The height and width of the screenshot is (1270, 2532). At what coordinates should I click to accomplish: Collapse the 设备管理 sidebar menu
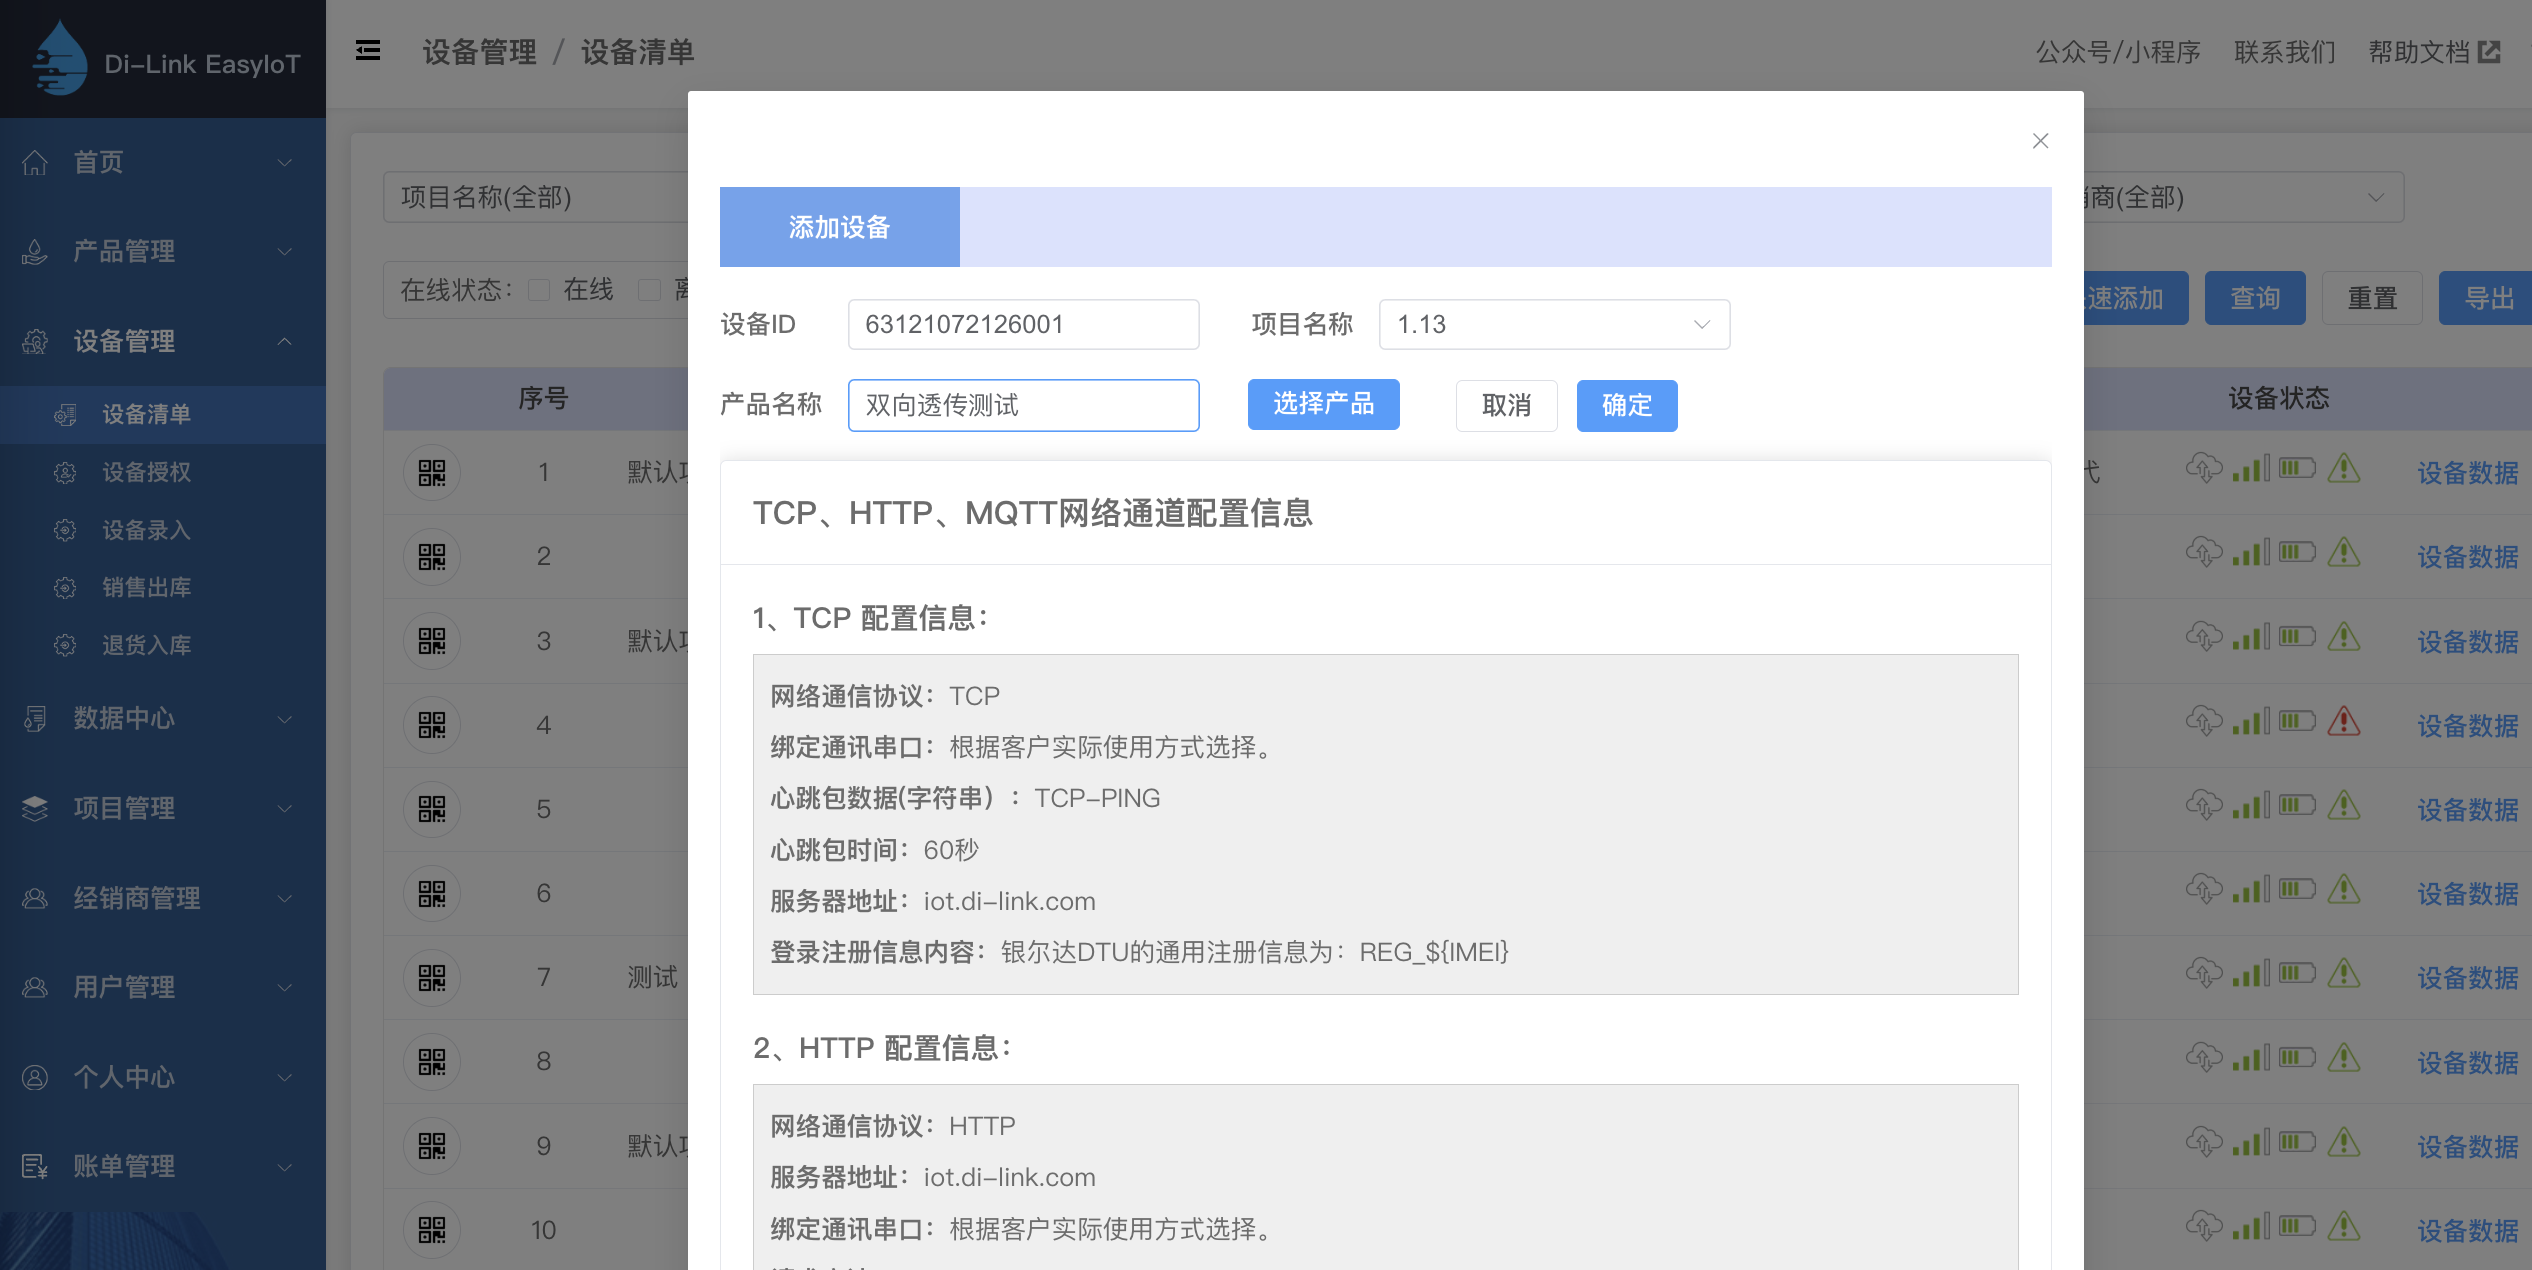[163, 341]
